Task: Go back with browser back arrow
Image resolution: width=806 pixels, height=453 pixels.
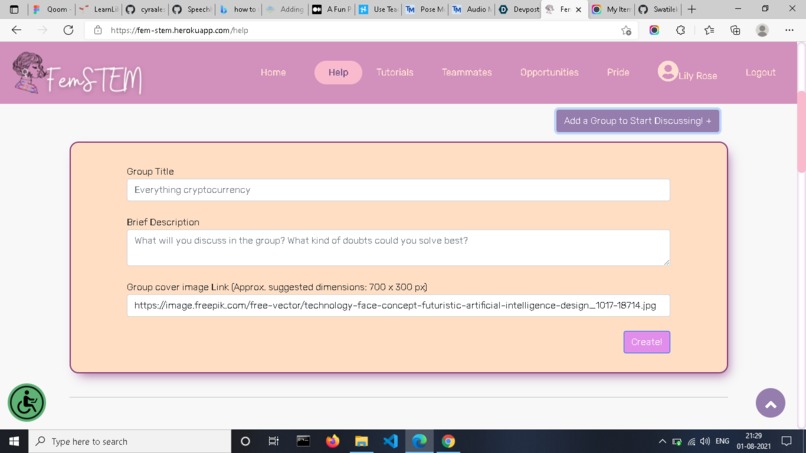Action: click(x=16, y=30)
